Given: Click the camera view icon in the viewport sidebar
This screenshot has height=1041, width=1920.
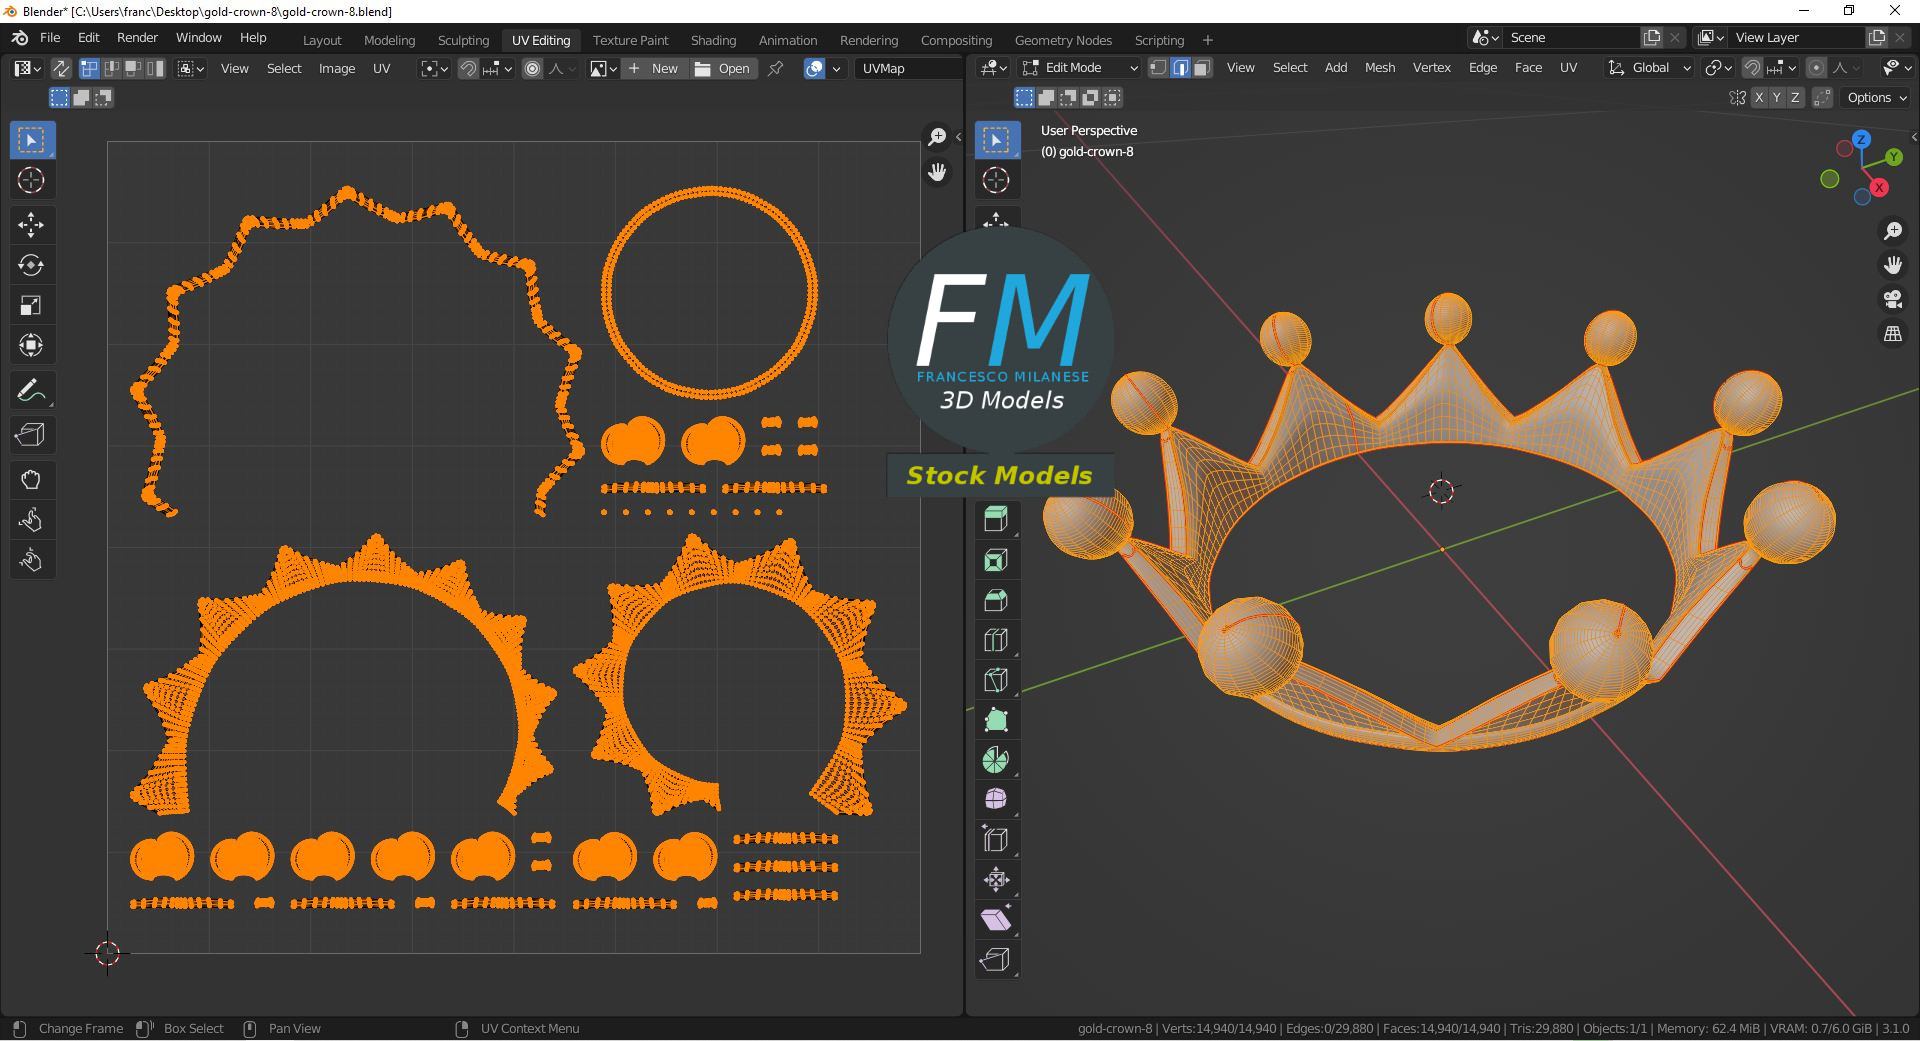Looking at the screenshot, I should point(1893,299).
